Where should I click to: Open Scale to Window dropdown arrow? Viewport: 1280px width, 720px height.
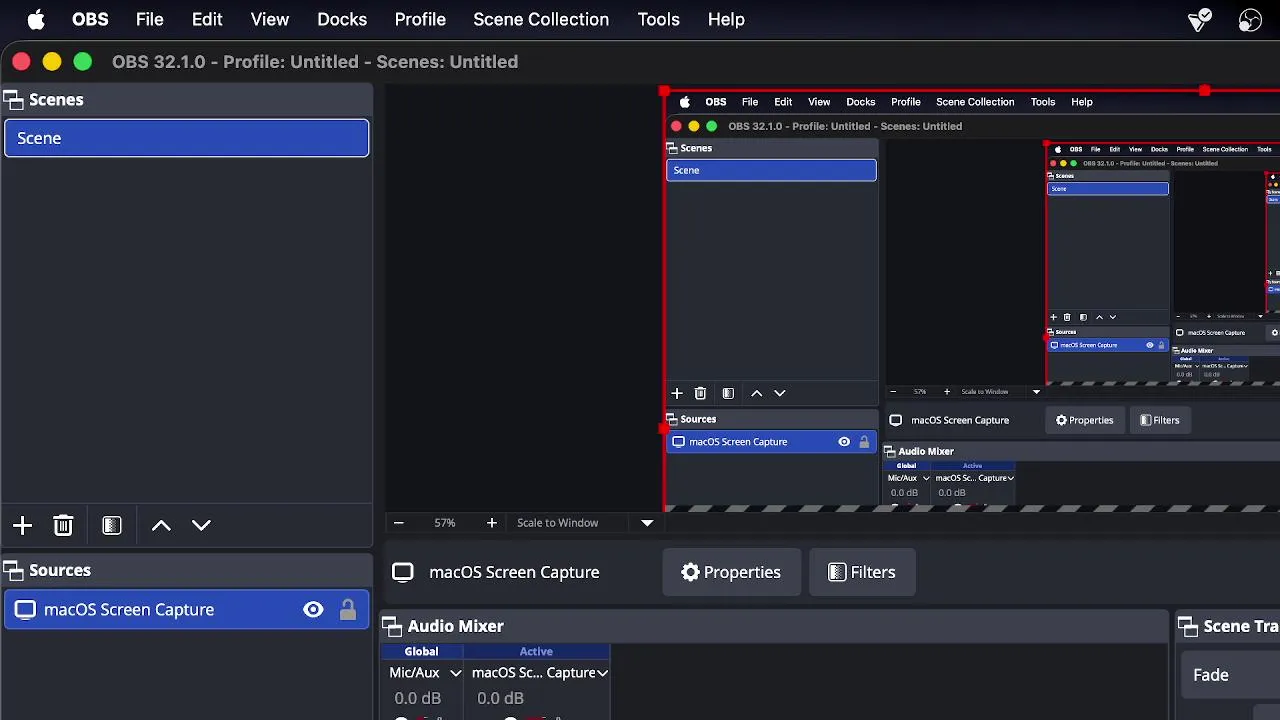pos(647,523)
